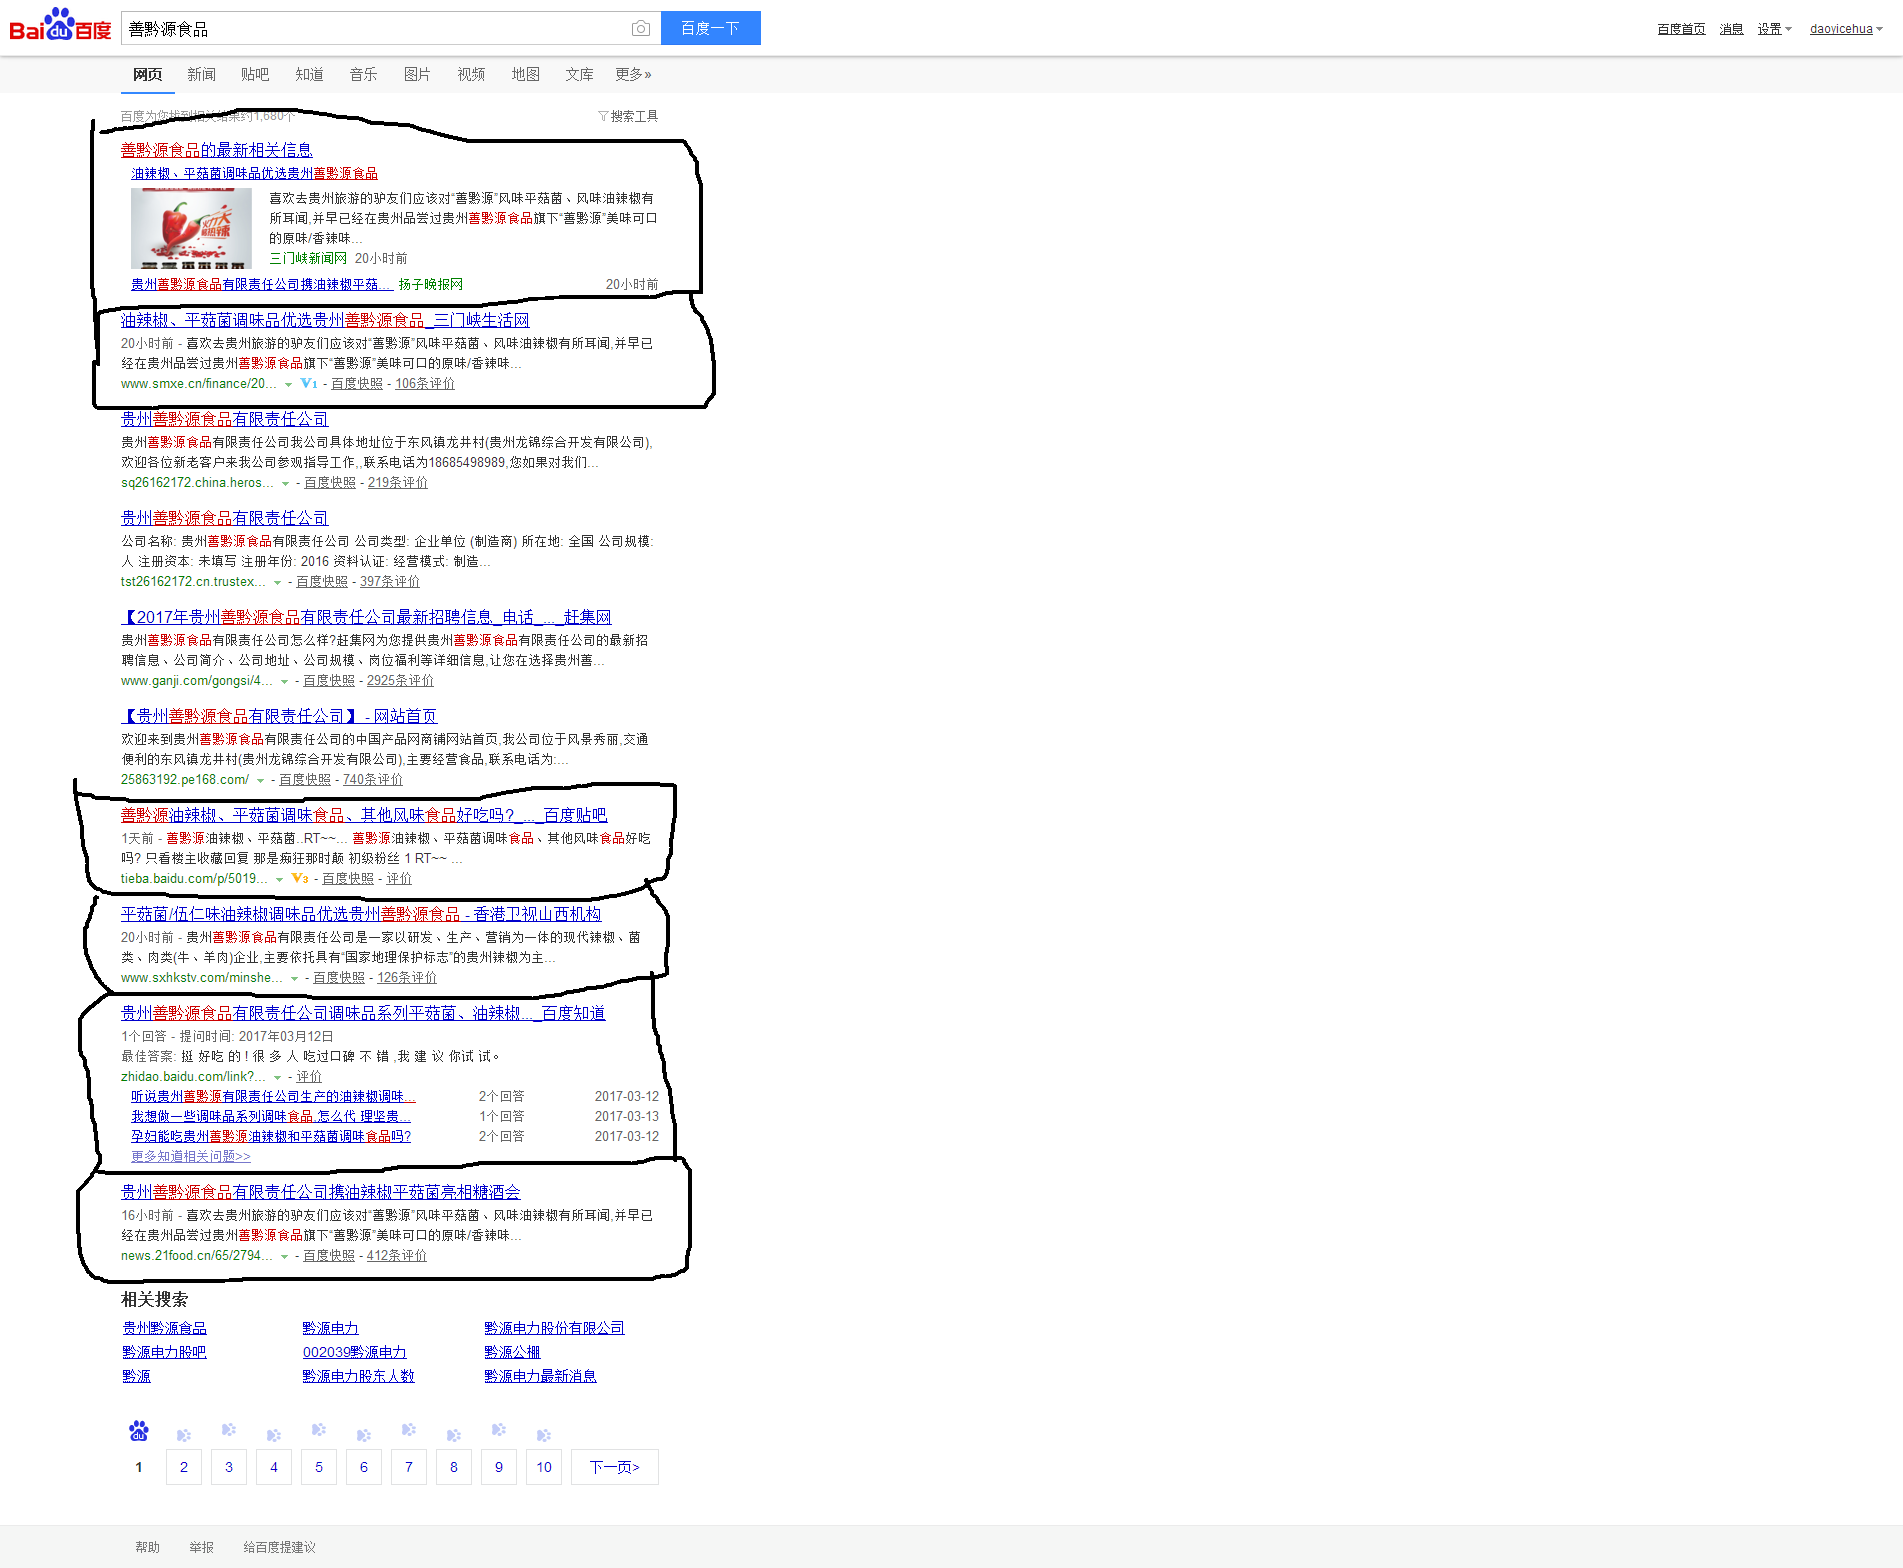Switch to the 地图 tab

point(525,74)
